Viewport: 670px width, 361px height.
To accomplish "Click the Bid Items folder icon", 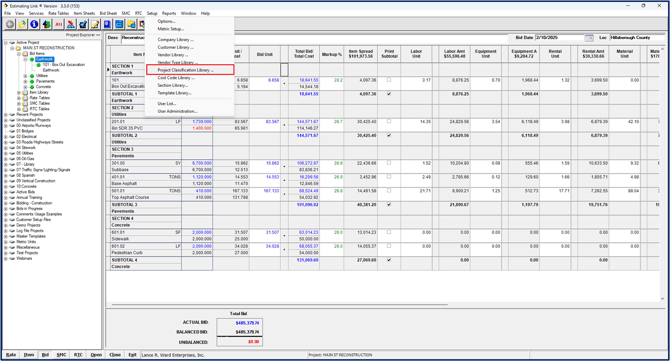I will (25, 54).
